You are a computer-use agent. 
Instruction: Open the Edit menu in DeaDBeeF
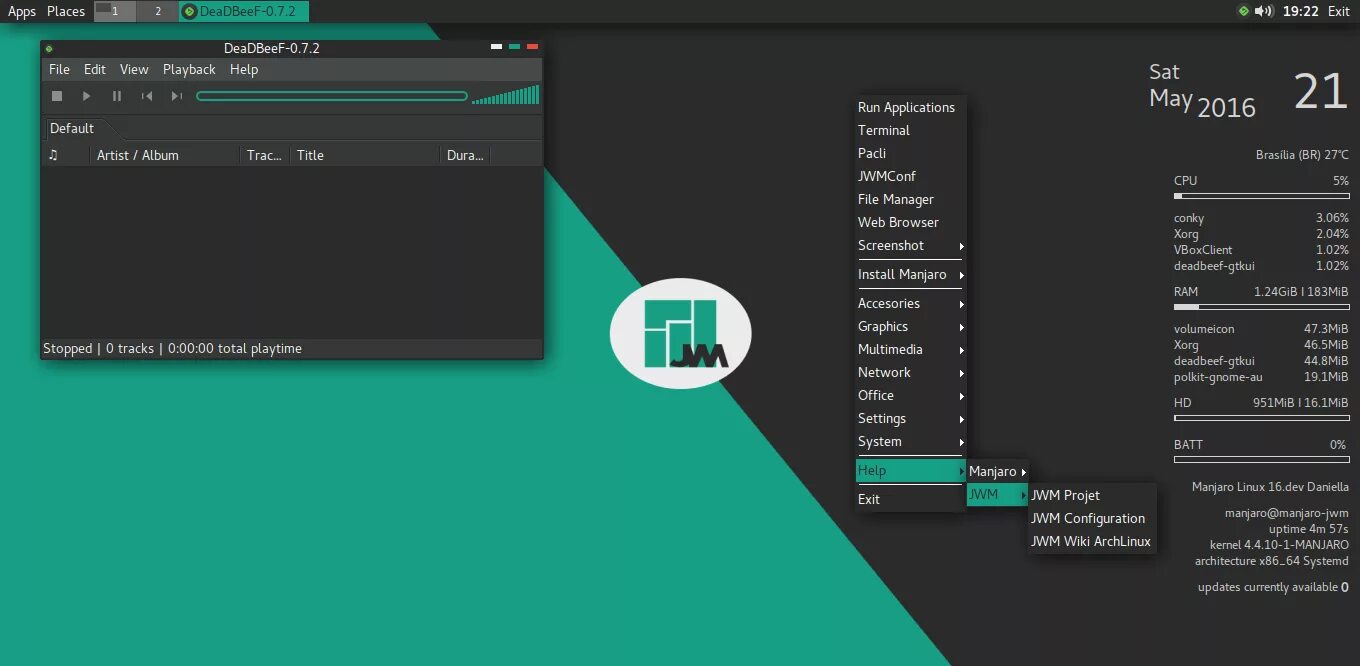point(94,69)
